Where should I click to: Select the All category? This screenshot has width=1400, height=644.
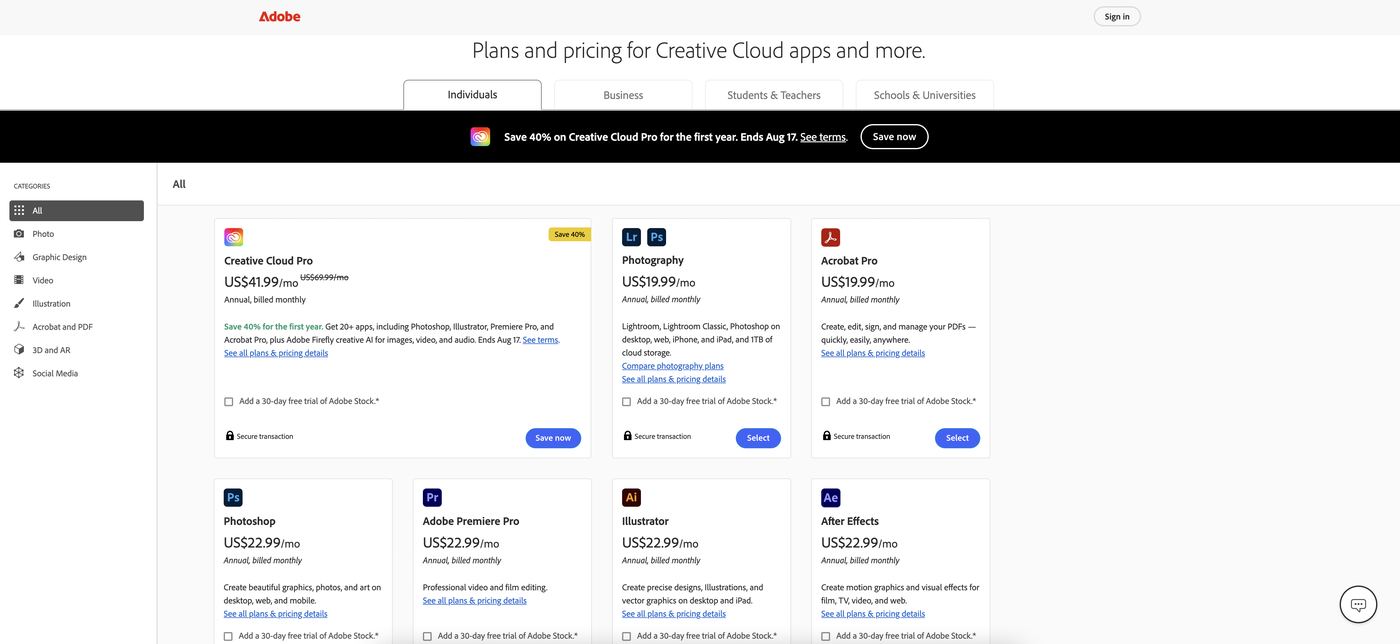[76, 211]
